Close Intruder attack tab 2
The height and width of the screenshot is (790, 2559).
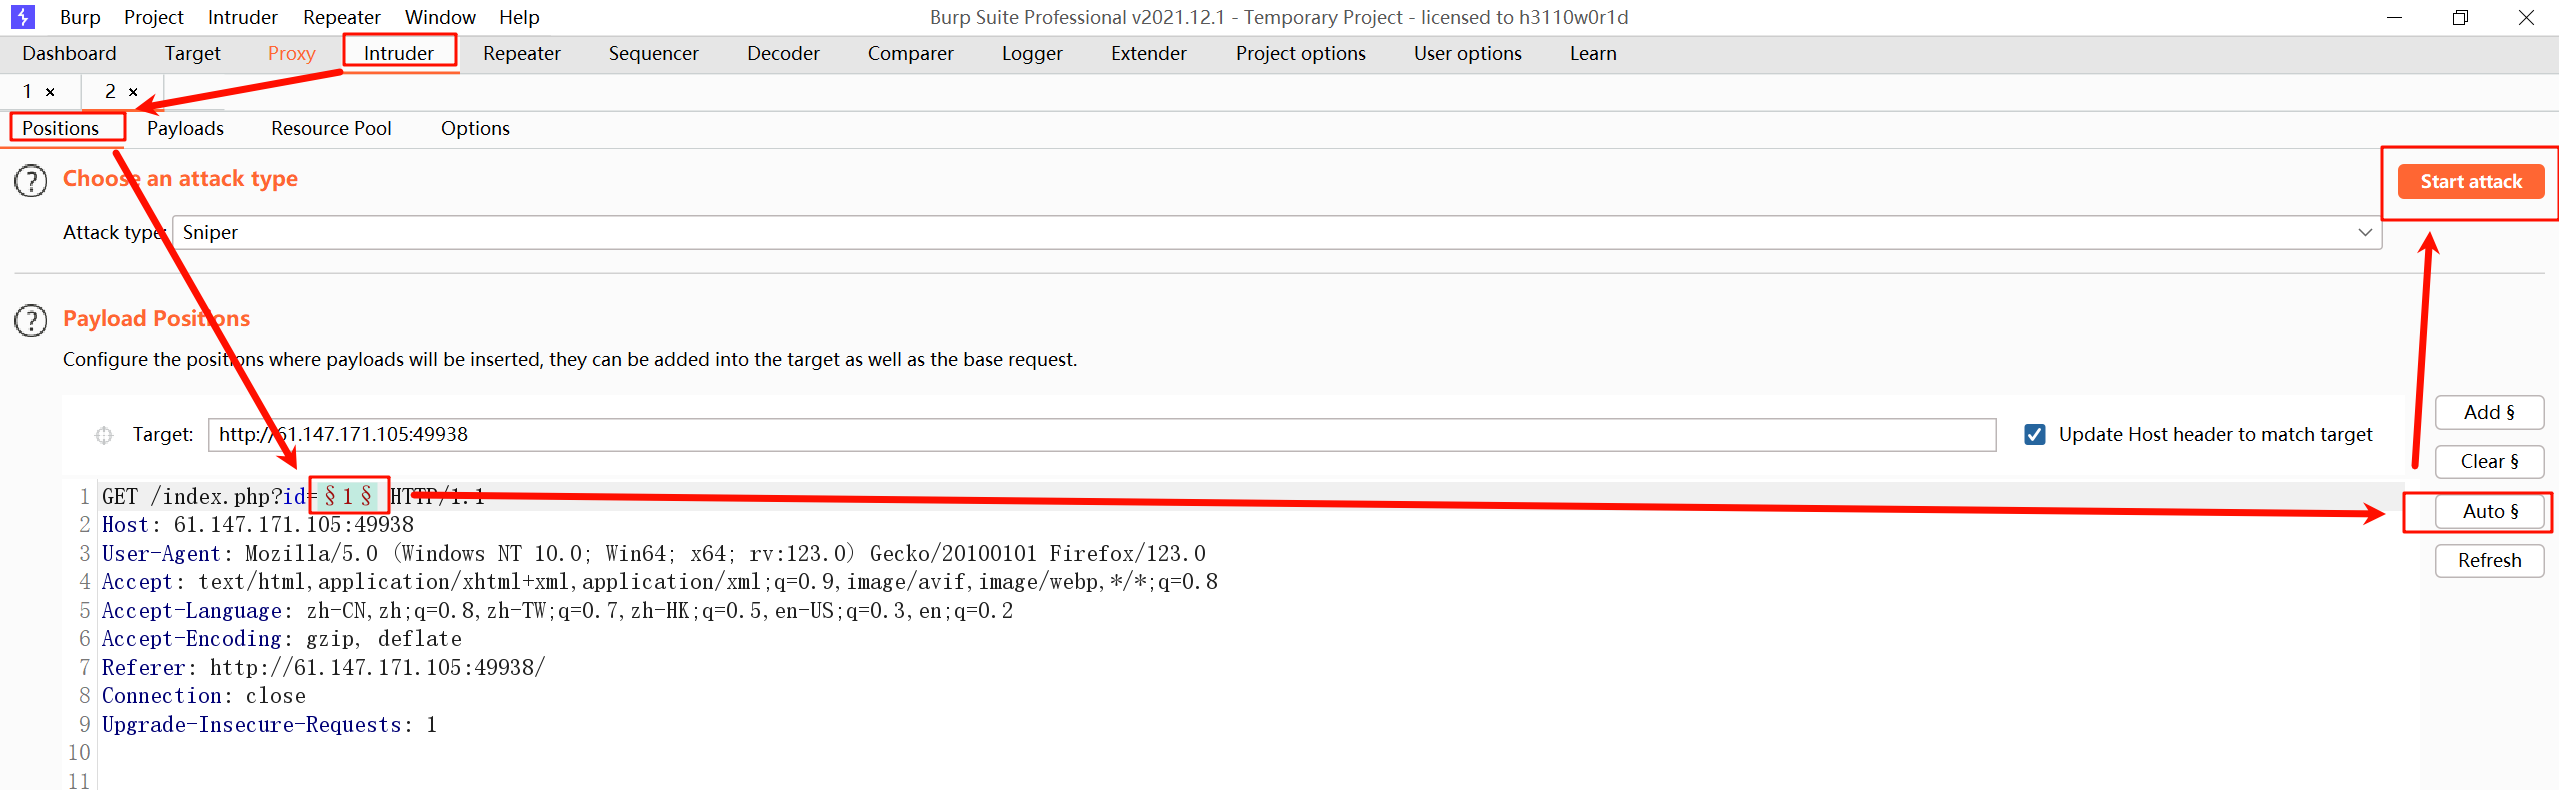click(133, 92)
